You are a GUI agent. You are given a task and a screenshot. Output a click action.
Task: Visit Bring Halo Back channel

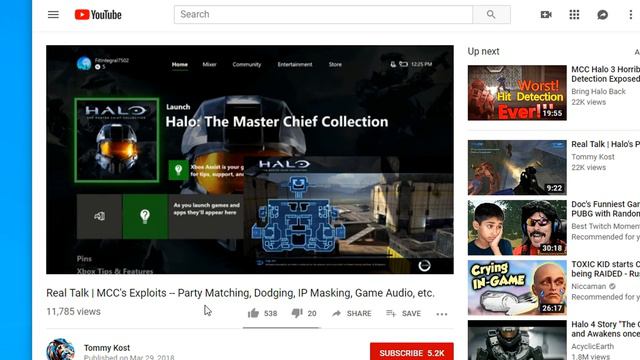point(598,91)
